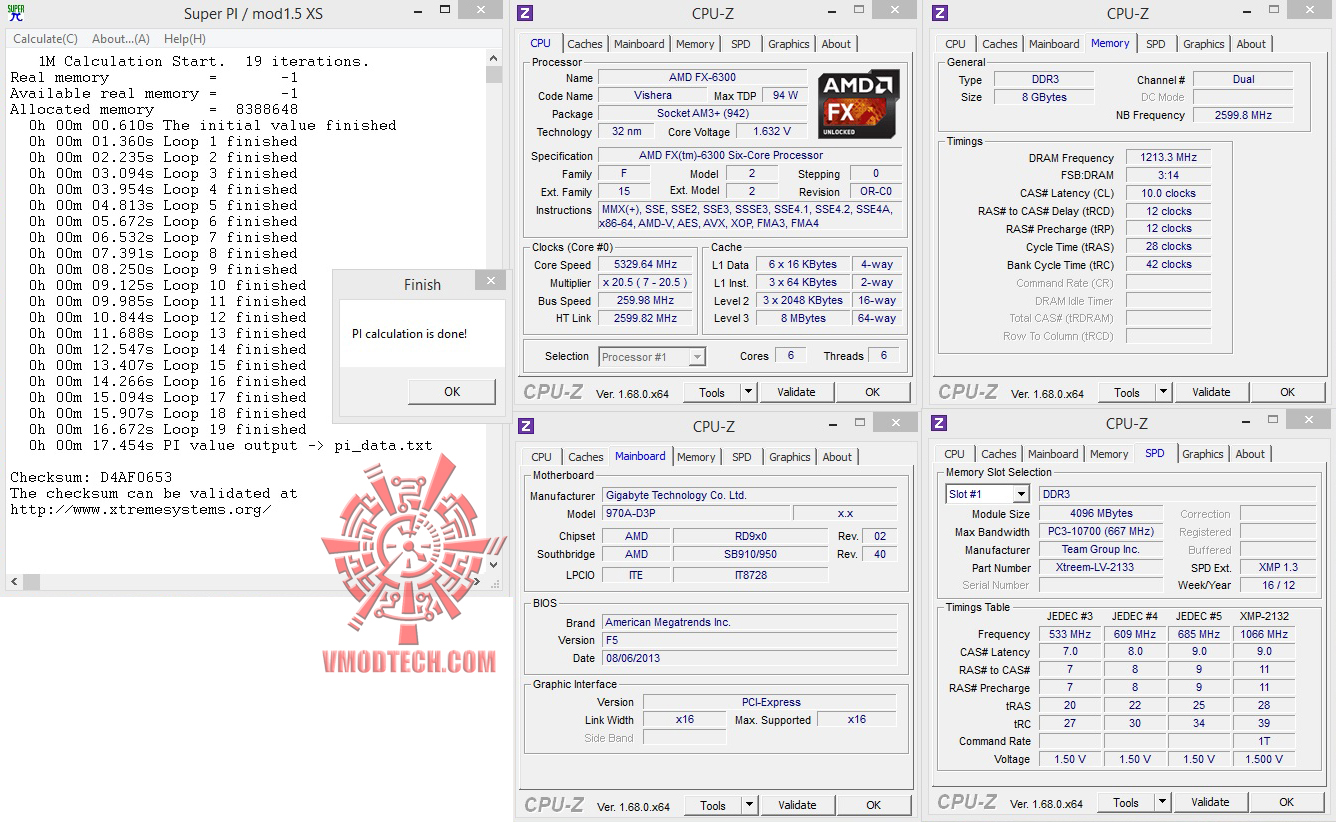Click the Z logo of the CPU-Z SPD window
Viewport: 1336px width, 822px height.
pyautogui.click(x=939, y=424)
